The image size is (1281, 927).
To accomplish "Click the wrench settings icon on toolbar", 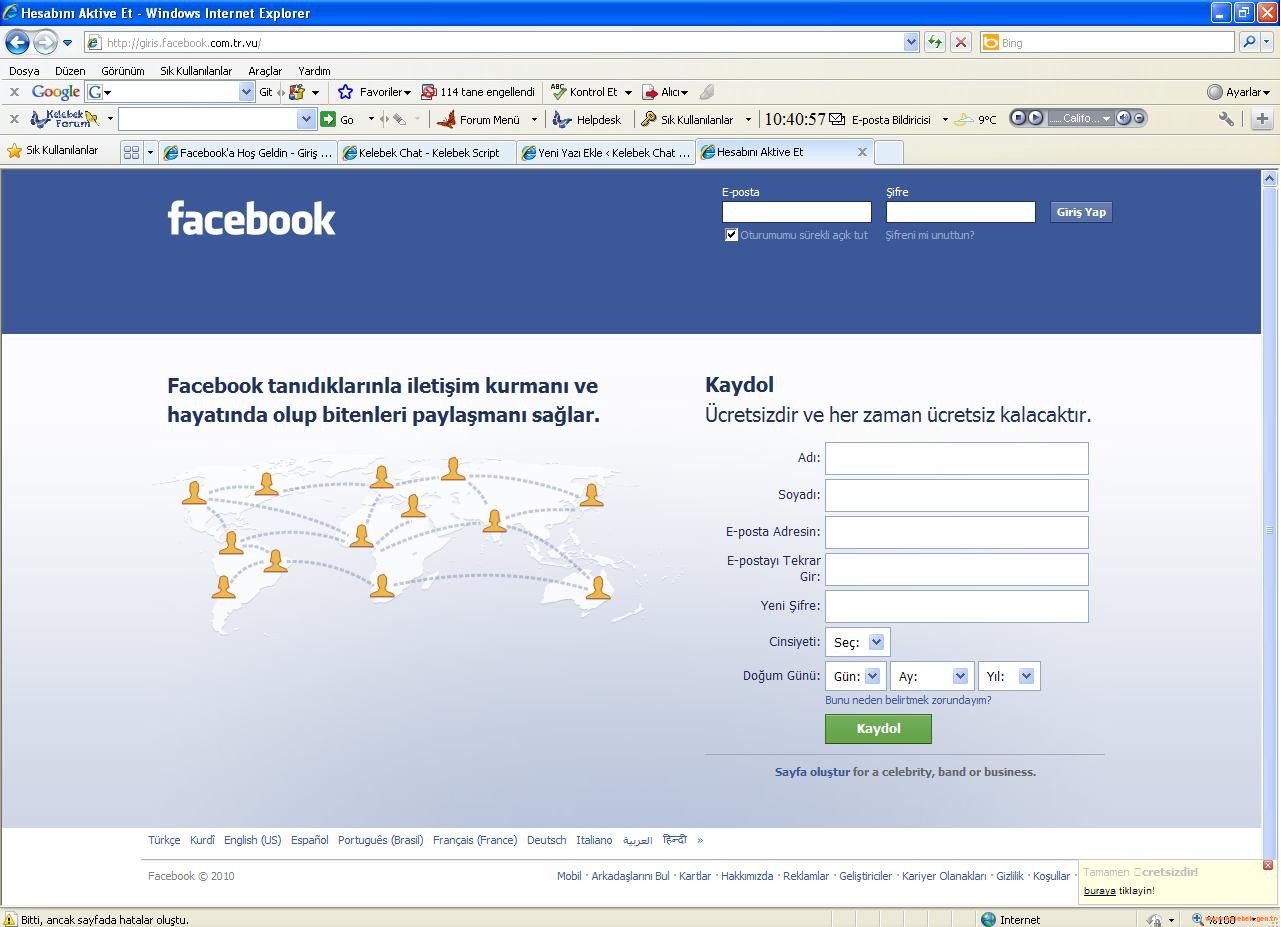I will 1226,119.
